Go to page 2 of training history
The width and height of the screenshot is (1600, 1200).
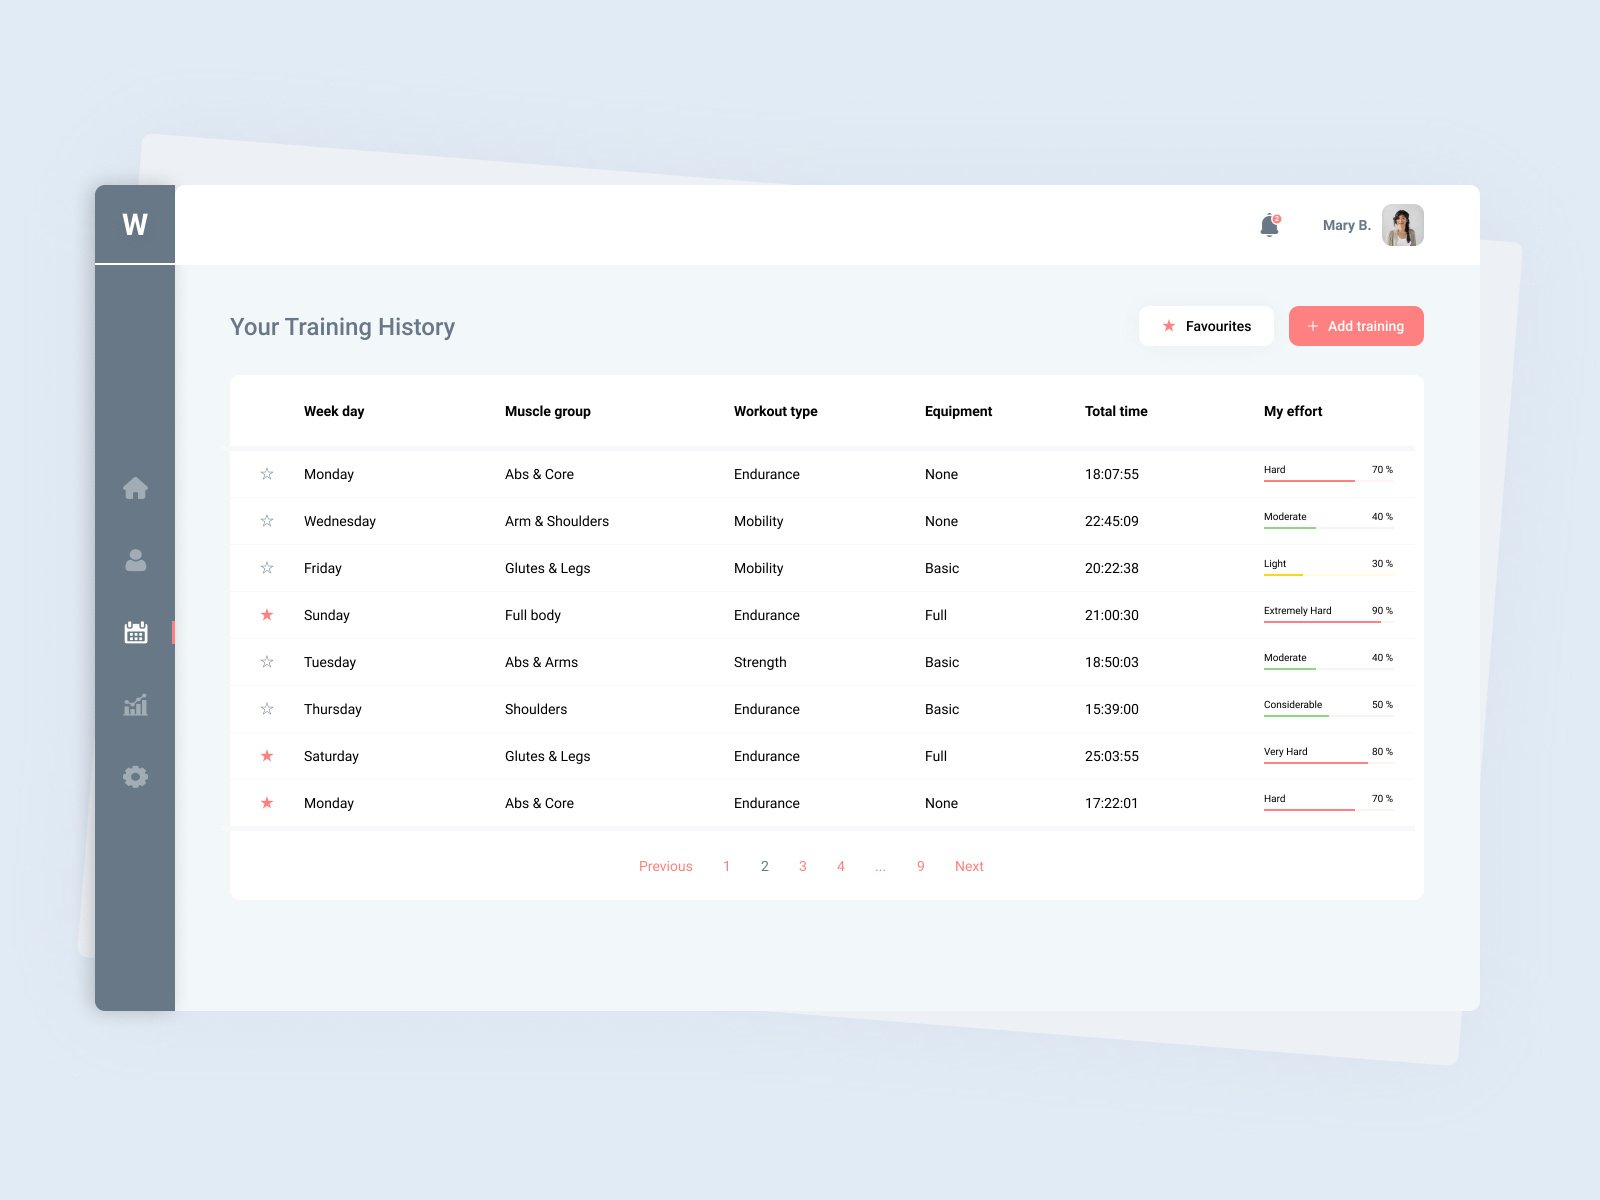coord(764,866)
